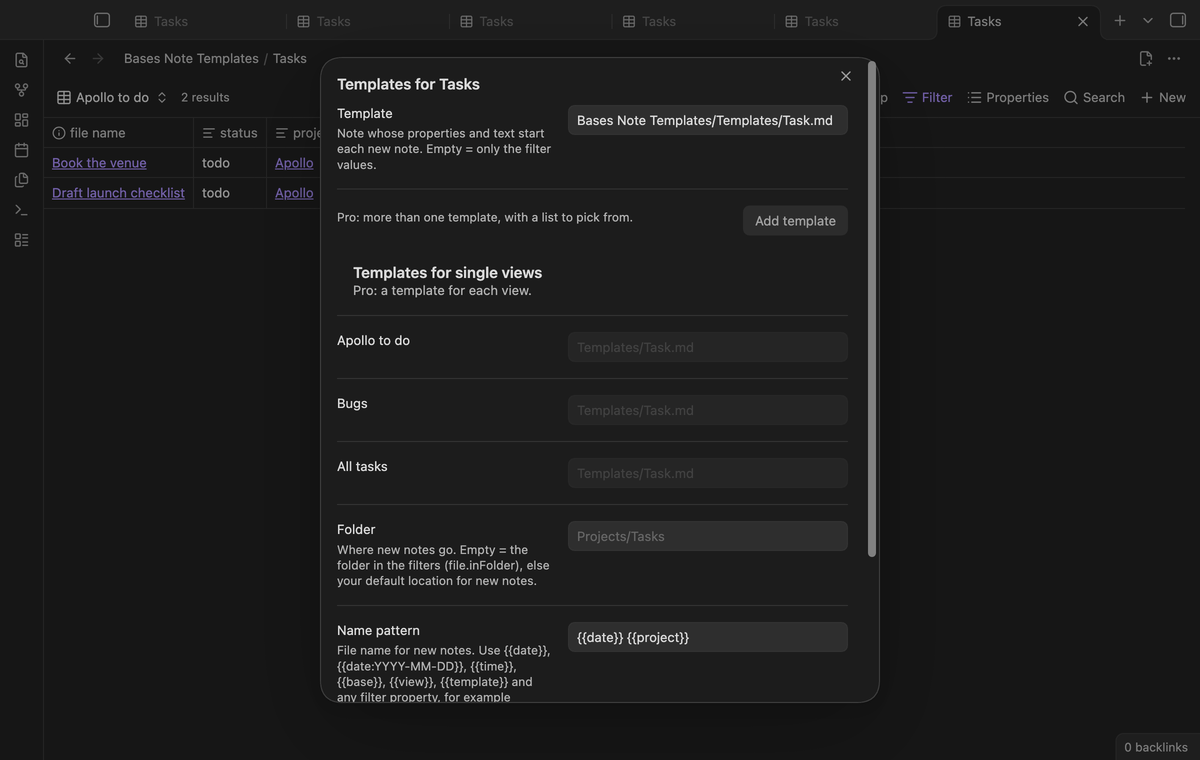
Task: Edit the Name pattern input field
Action: (708, 637)
